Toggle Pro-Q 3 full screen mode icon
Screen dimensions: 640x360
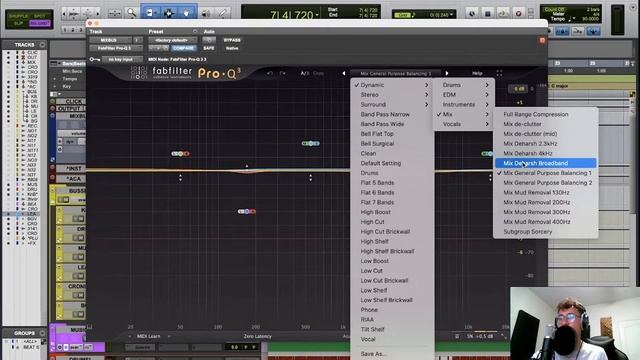[x=499, y=73]
